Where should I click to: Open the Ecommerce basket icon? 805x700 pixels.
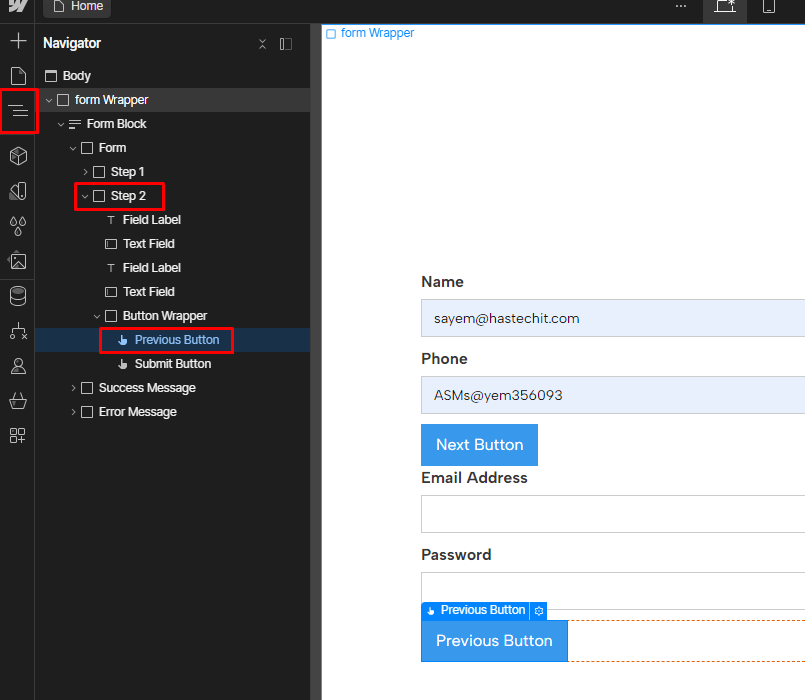18,401
